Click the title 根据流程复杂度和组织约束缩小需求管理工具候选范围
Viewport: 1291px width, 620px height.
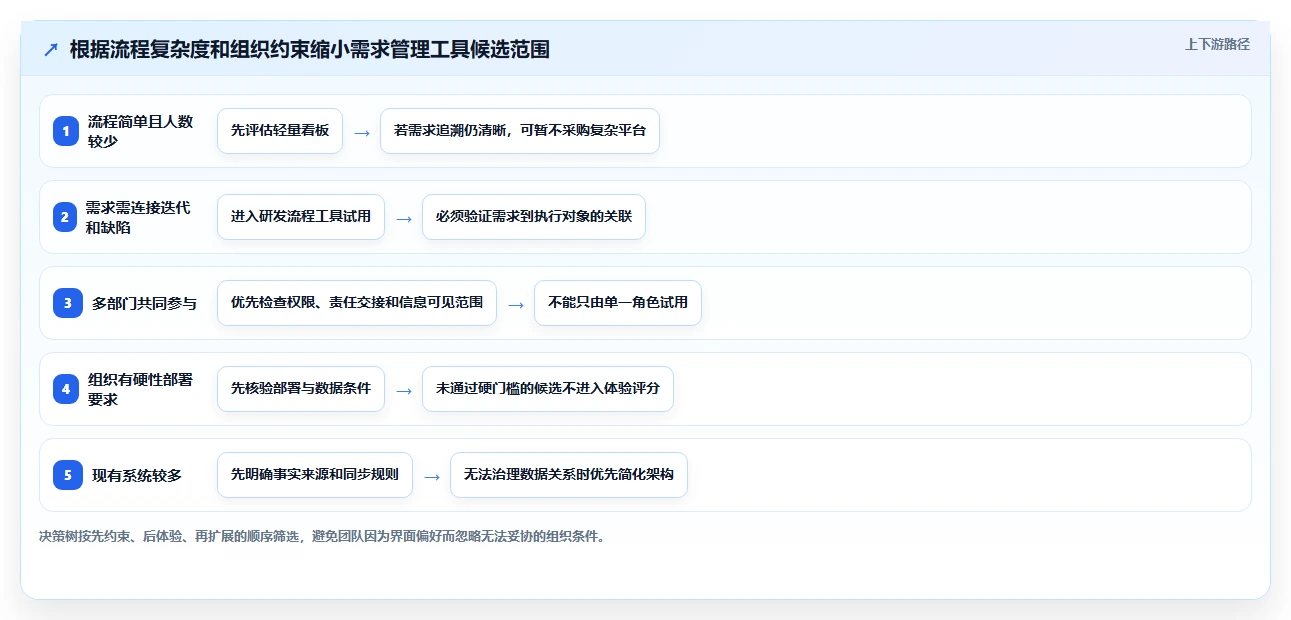(x=310, y=50)
